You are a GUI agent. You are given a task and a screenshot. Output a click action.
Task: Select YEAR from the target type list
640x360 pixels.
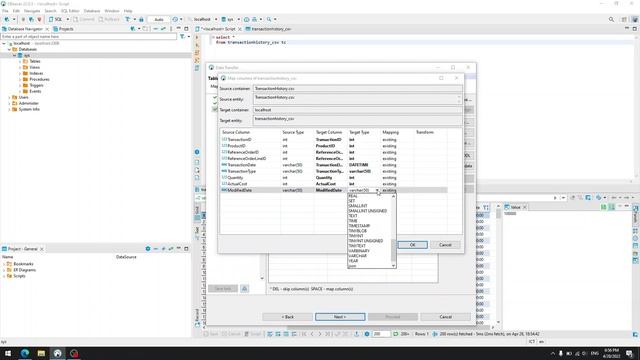[x=353, y=261]
